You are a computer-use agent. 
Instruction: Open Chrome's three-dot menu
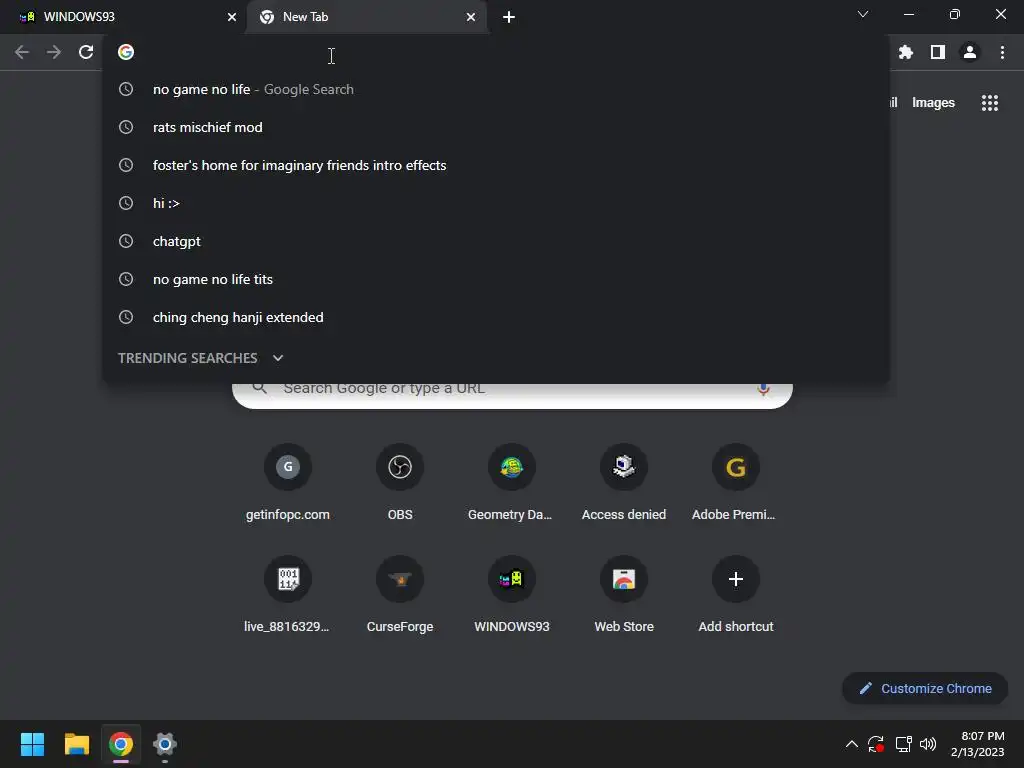1002,52
